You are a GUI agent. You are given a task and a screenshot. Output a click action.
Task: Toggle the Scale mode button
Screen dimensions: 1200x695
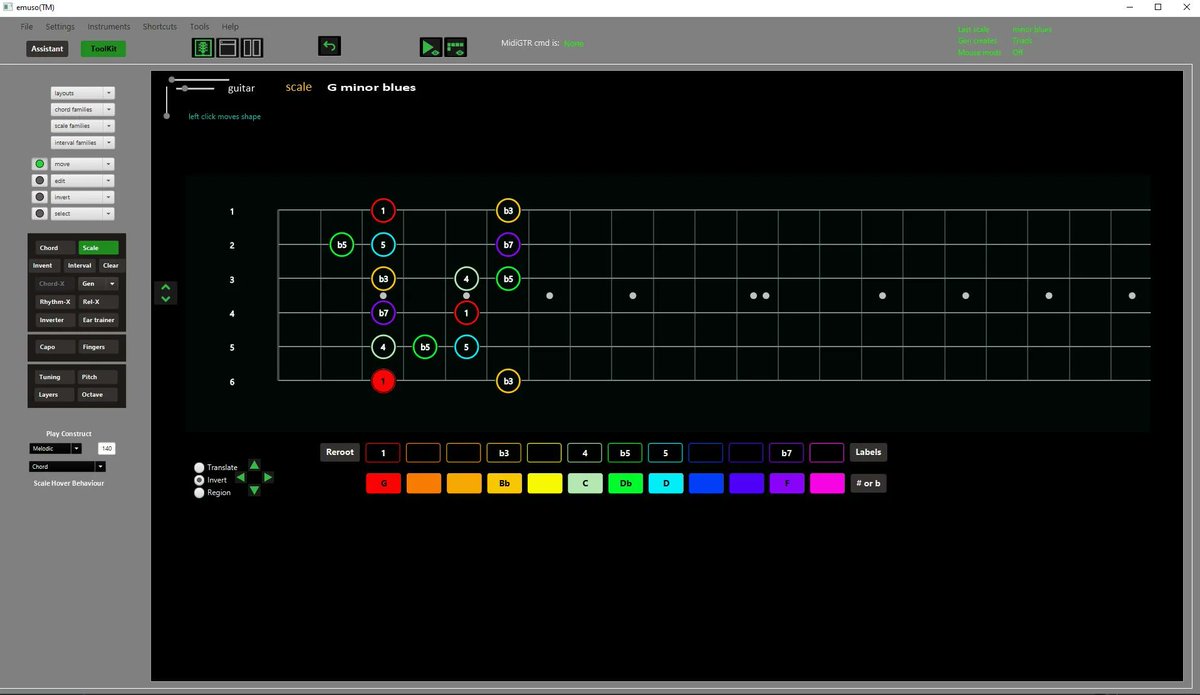click(98, 248)
